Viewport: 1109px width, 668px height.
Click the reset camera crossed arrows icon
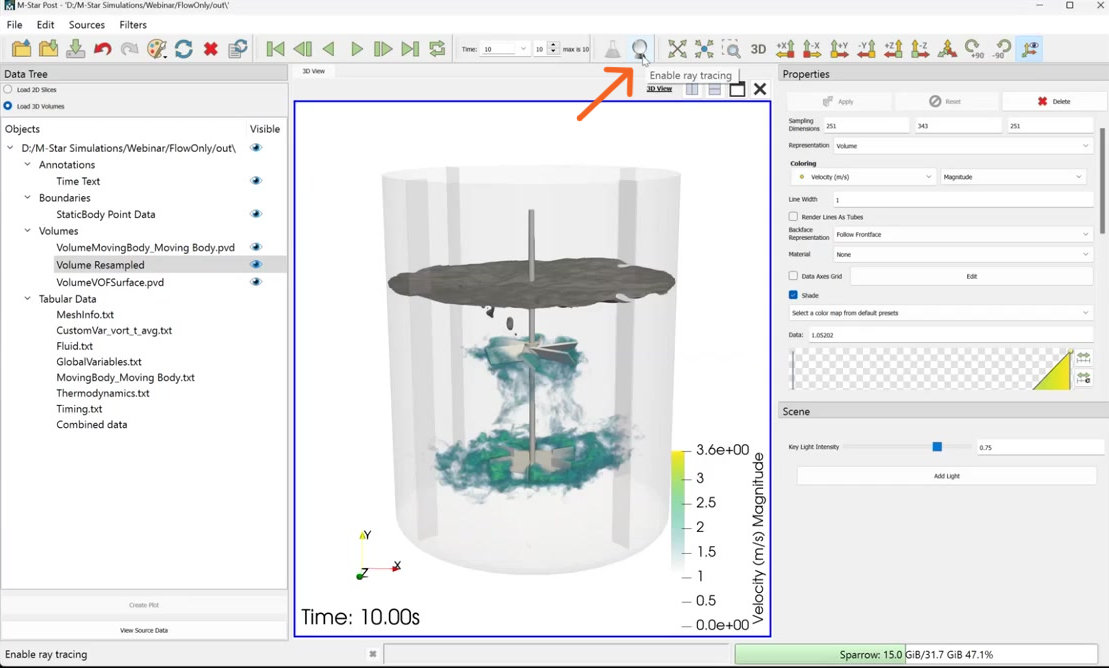tap(677, 49)
